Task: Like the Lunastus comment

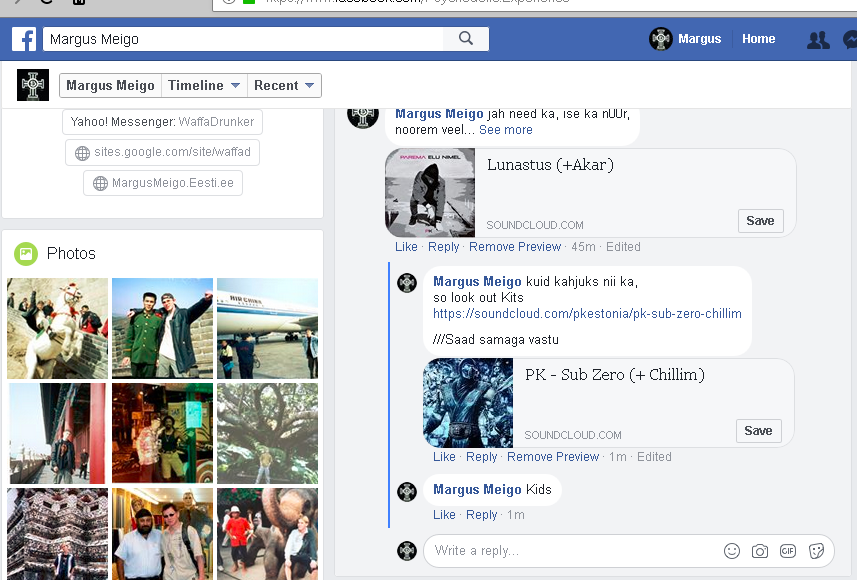Action: pyautogui.click(x=406, y=247)
